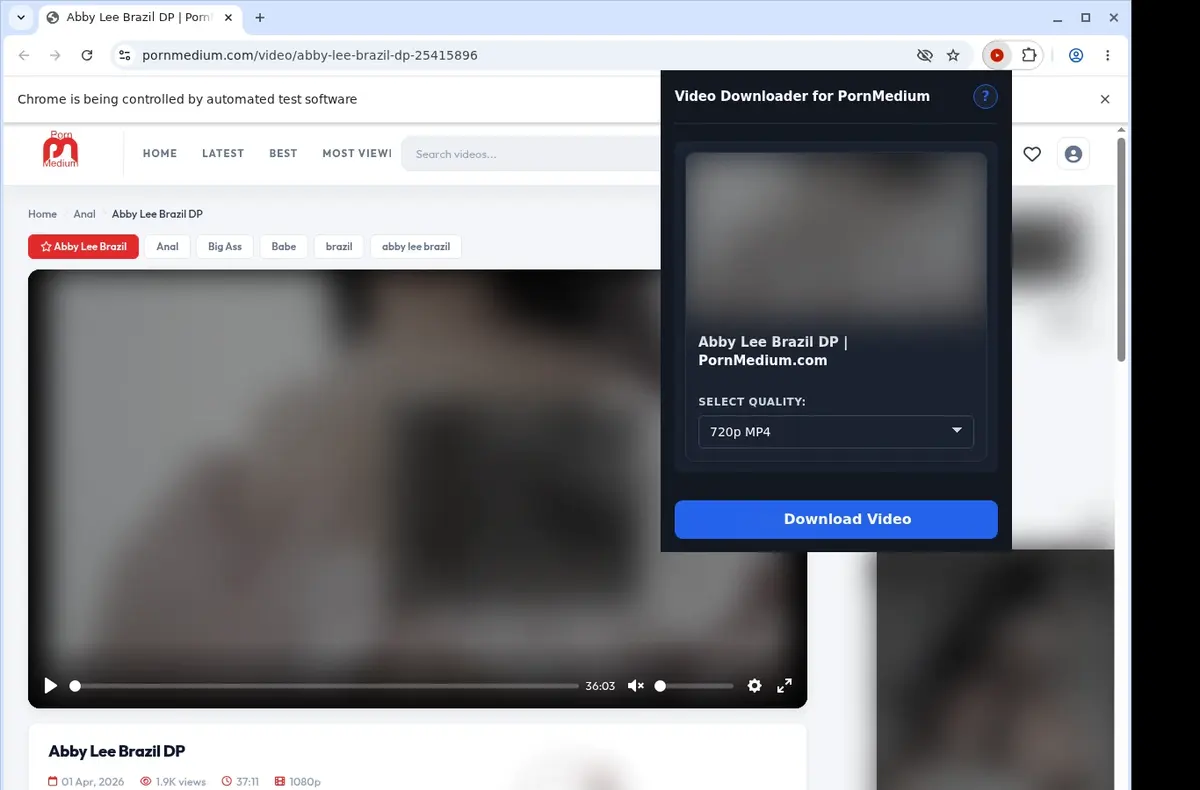This screenshot has height=790, width=1200.
Task: Open the MOST VIEWED navigation item
Action: [356, 153]
